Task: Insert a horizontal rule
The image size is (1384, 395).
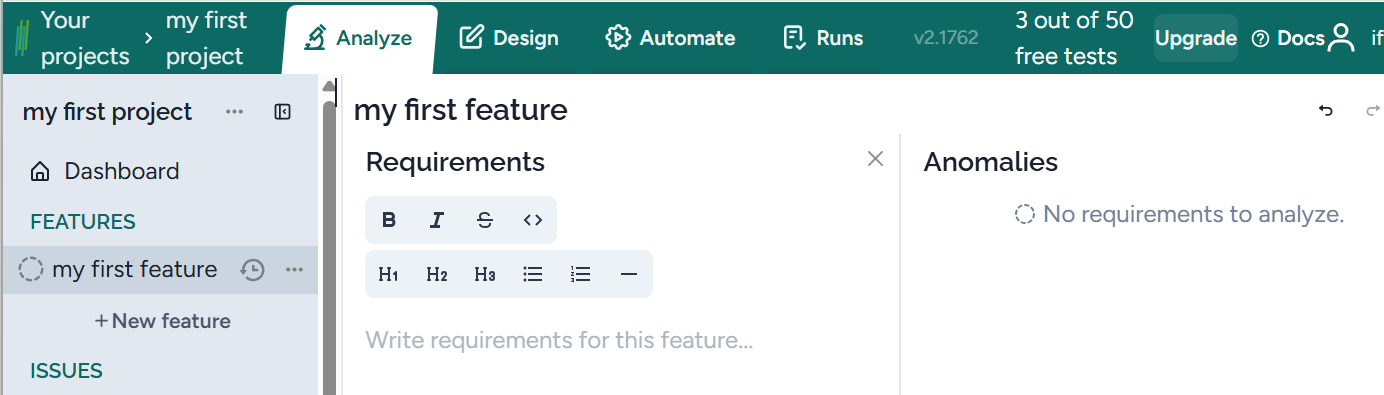Action: [x=629, y=274]
